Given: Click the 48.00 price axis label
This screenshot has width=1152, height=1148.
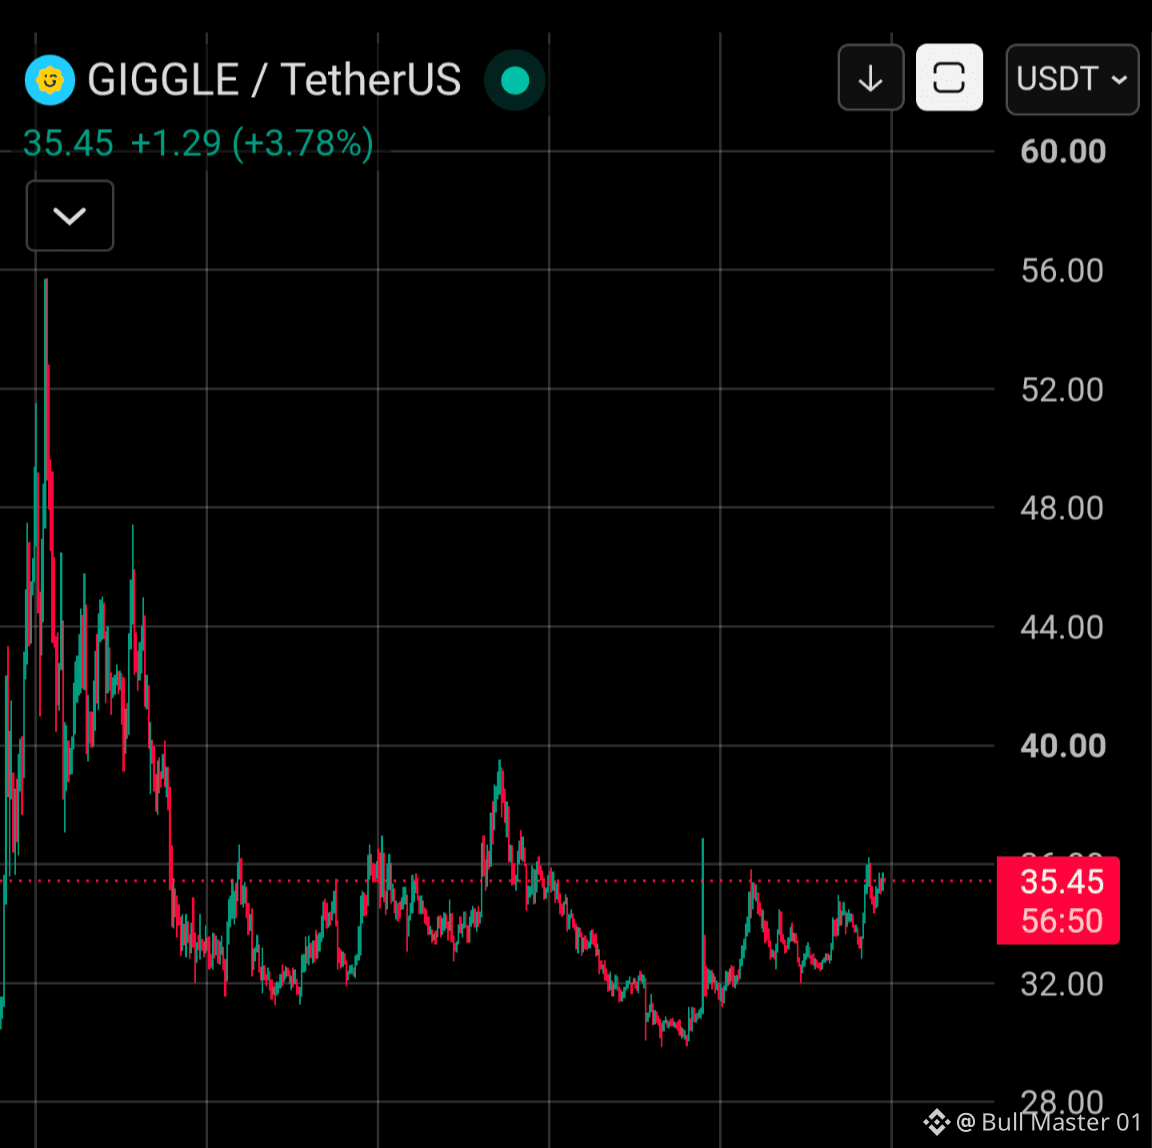Looking at the screenshot, I should pos(1062,508).
